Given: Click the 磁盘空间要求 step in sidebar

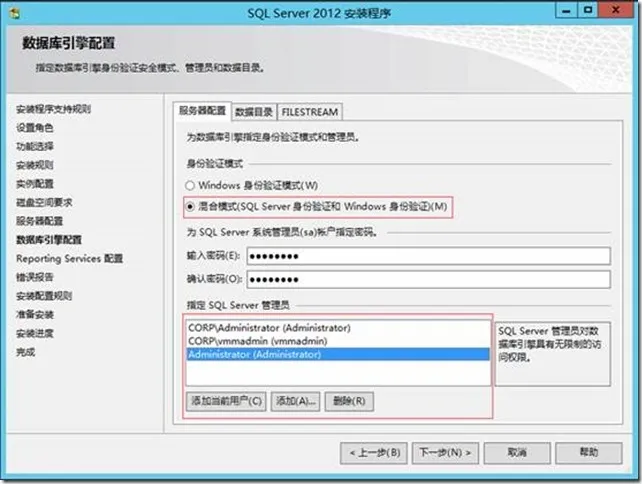Looking at the screenshot, I should point(44,203).
